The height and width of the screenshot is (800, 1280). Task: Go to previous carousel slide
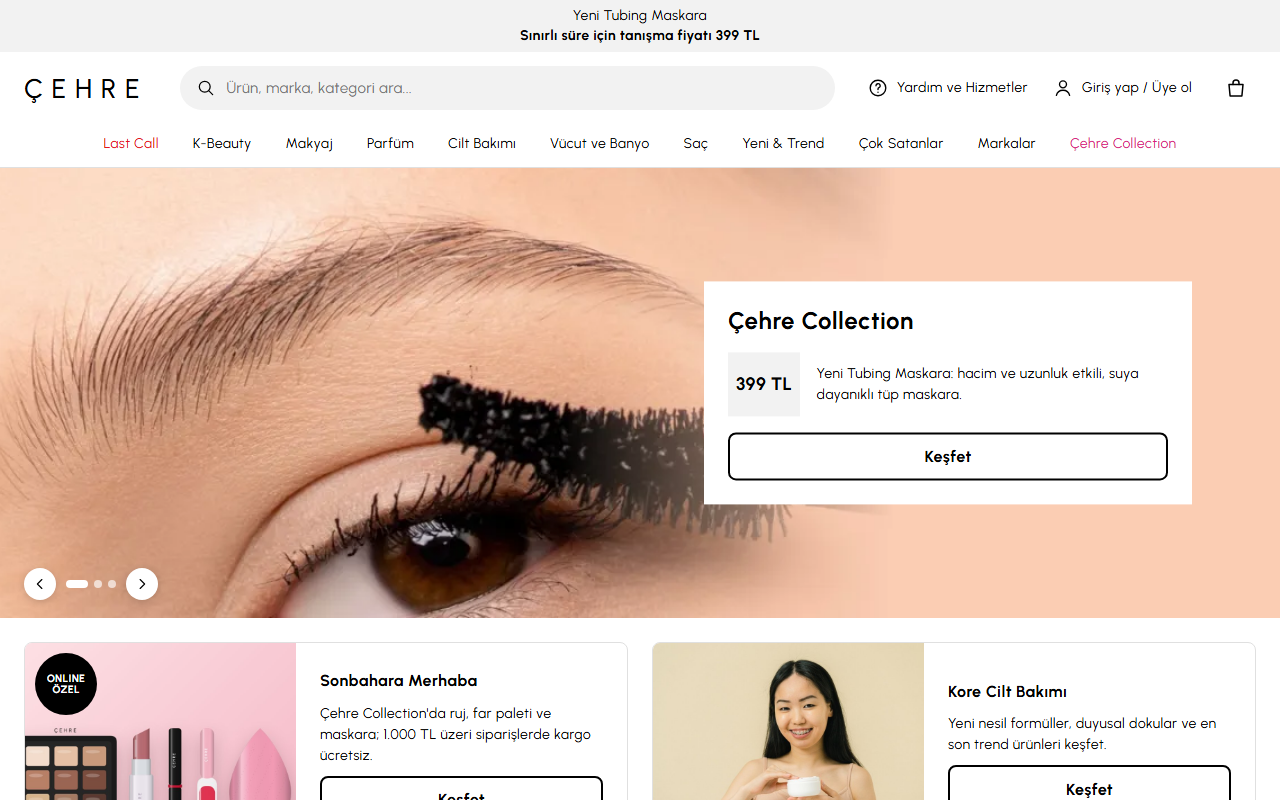40,584
